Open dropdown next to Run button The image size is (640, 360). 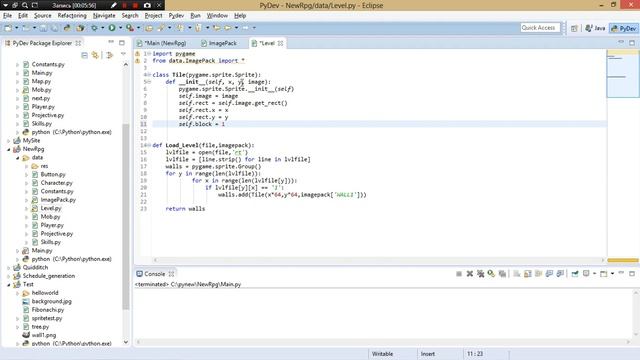coord(120,28)
